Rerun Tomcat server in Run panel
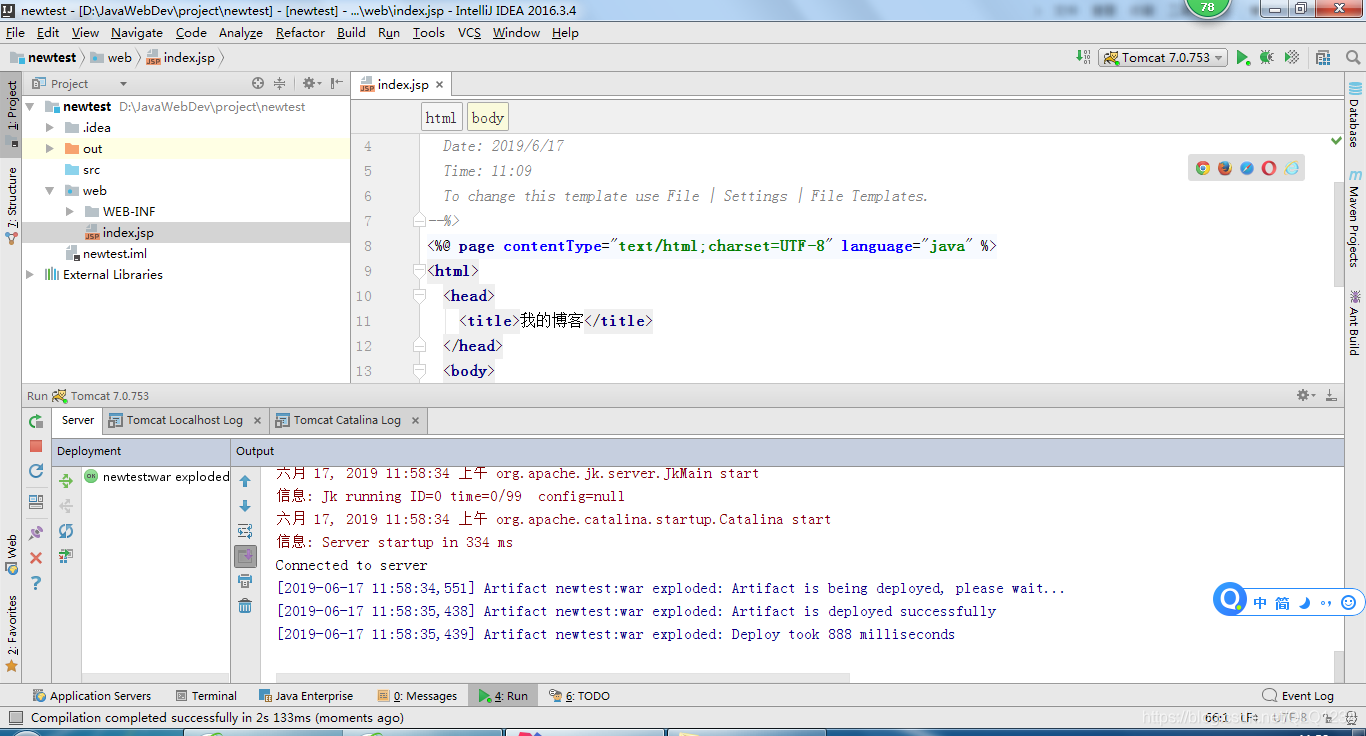Screen dimensions: 1366x736 coord(36,421)
